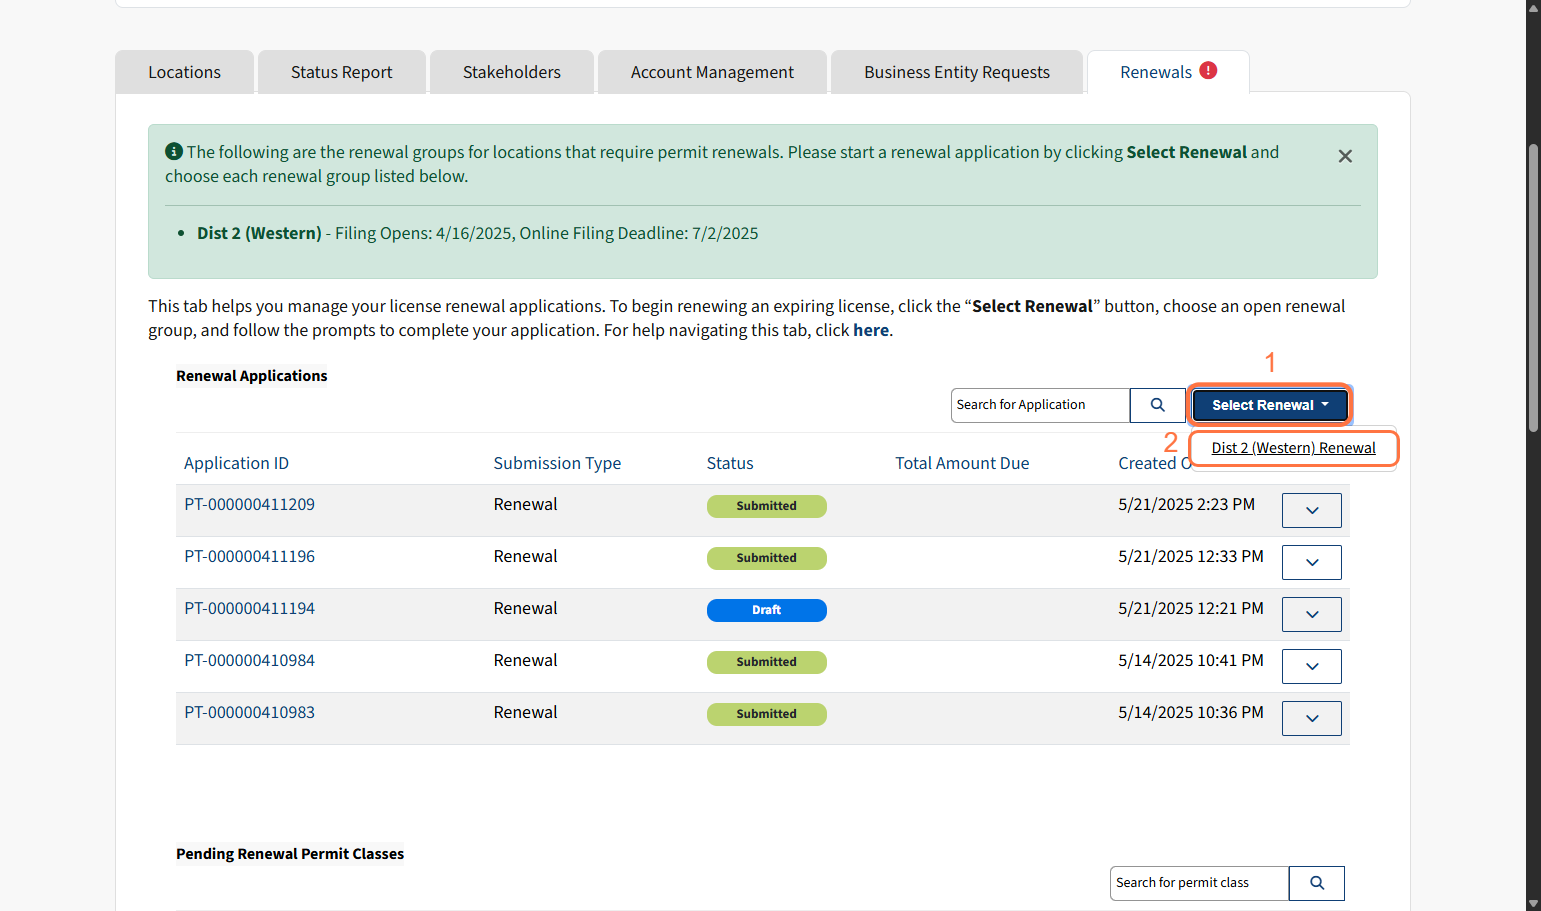Click the vertical scrollbar thumb
Viewport: 1541px width, 911px height.
[1533, 288]
